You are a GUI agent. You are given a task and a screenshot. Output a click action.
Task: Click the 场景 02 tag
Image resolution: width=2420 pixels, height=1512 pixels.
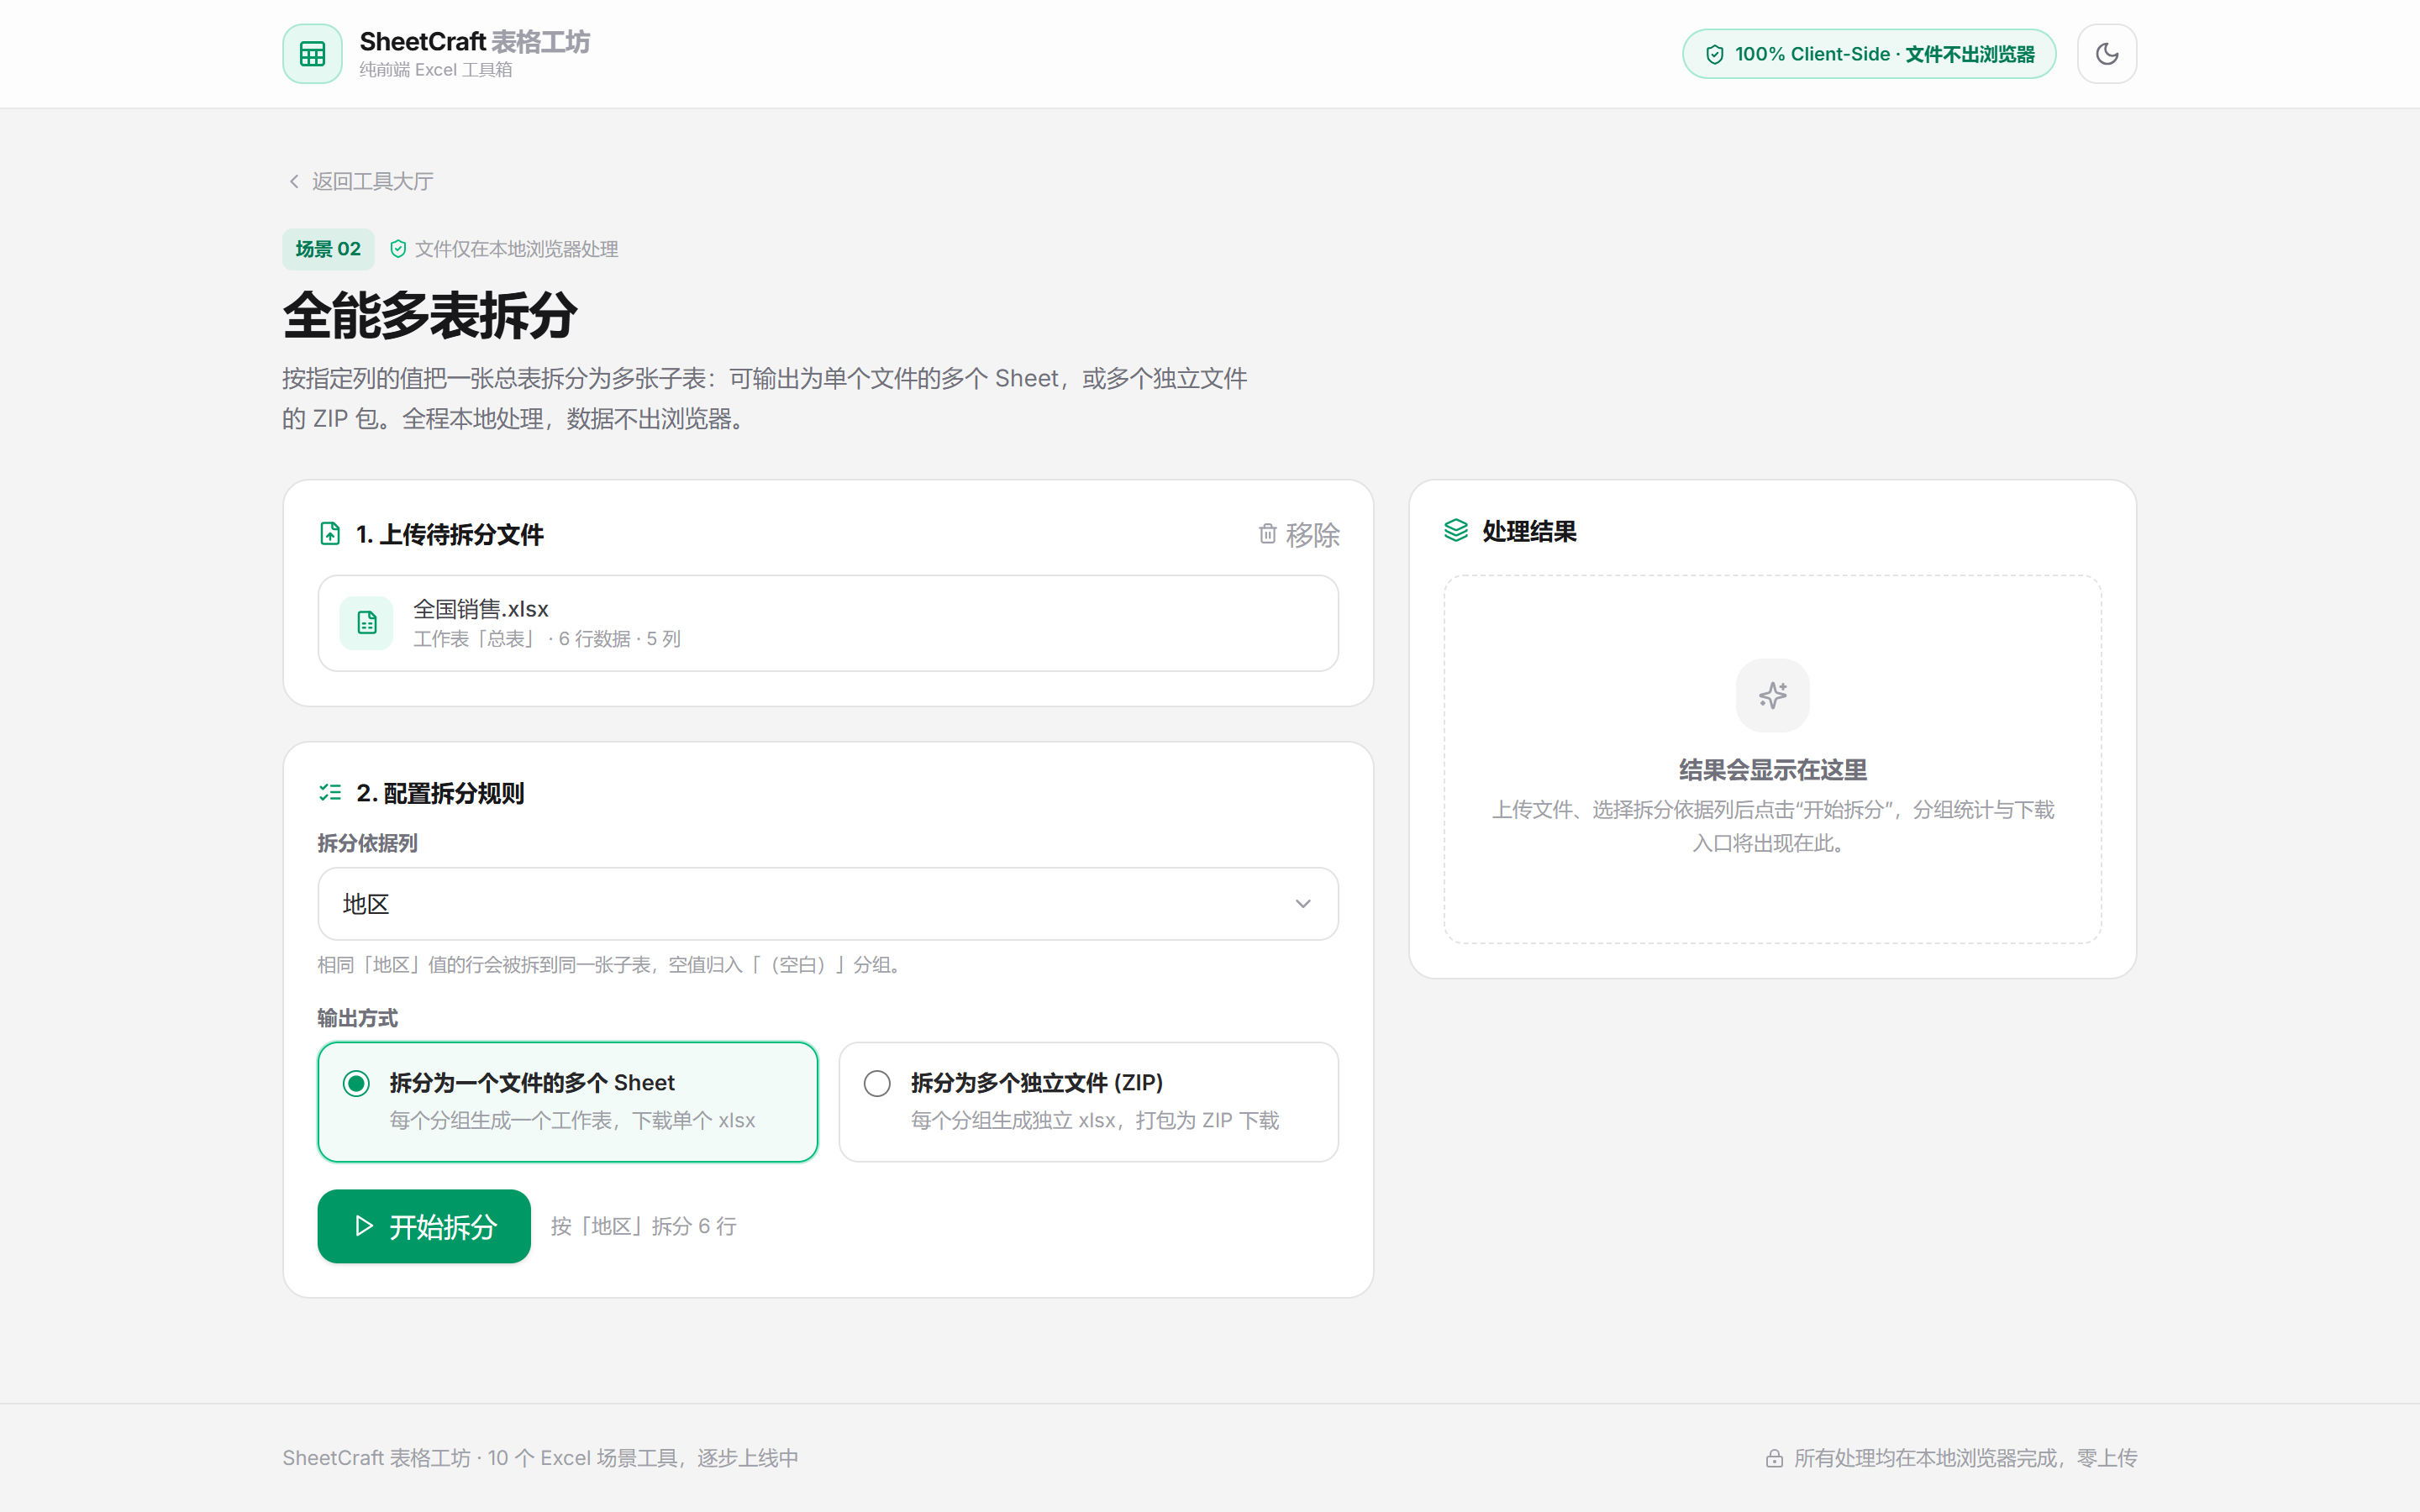click(328, 249)
